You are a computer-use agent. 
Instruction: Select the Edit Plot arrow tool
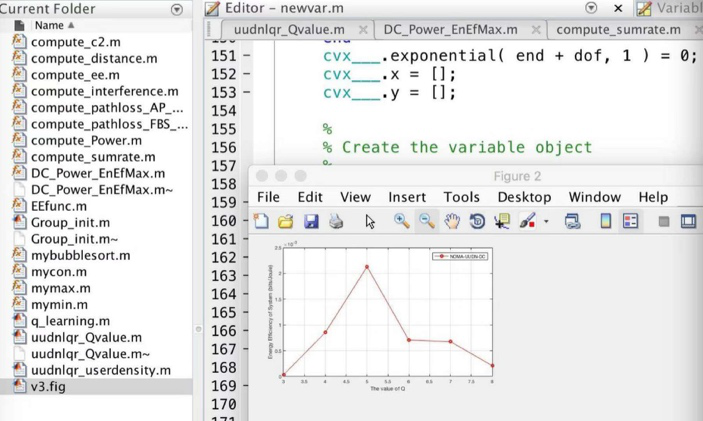tap(370, 221)
